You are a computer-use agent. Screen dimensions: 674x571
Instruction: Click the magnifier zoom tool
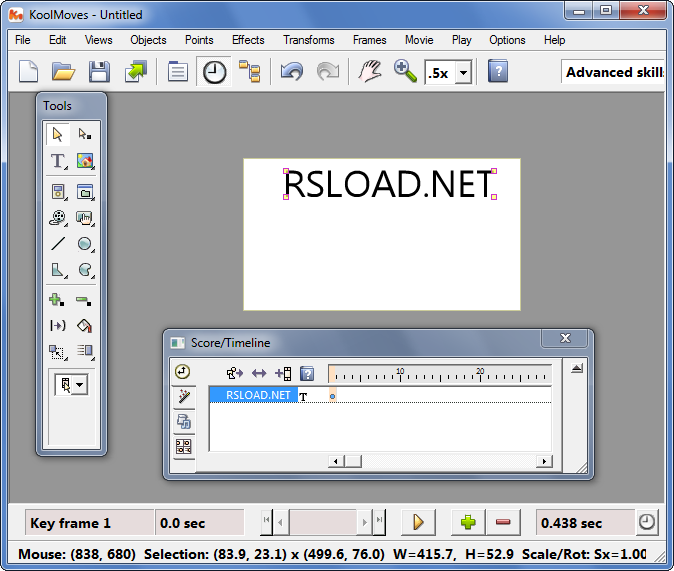405,71
